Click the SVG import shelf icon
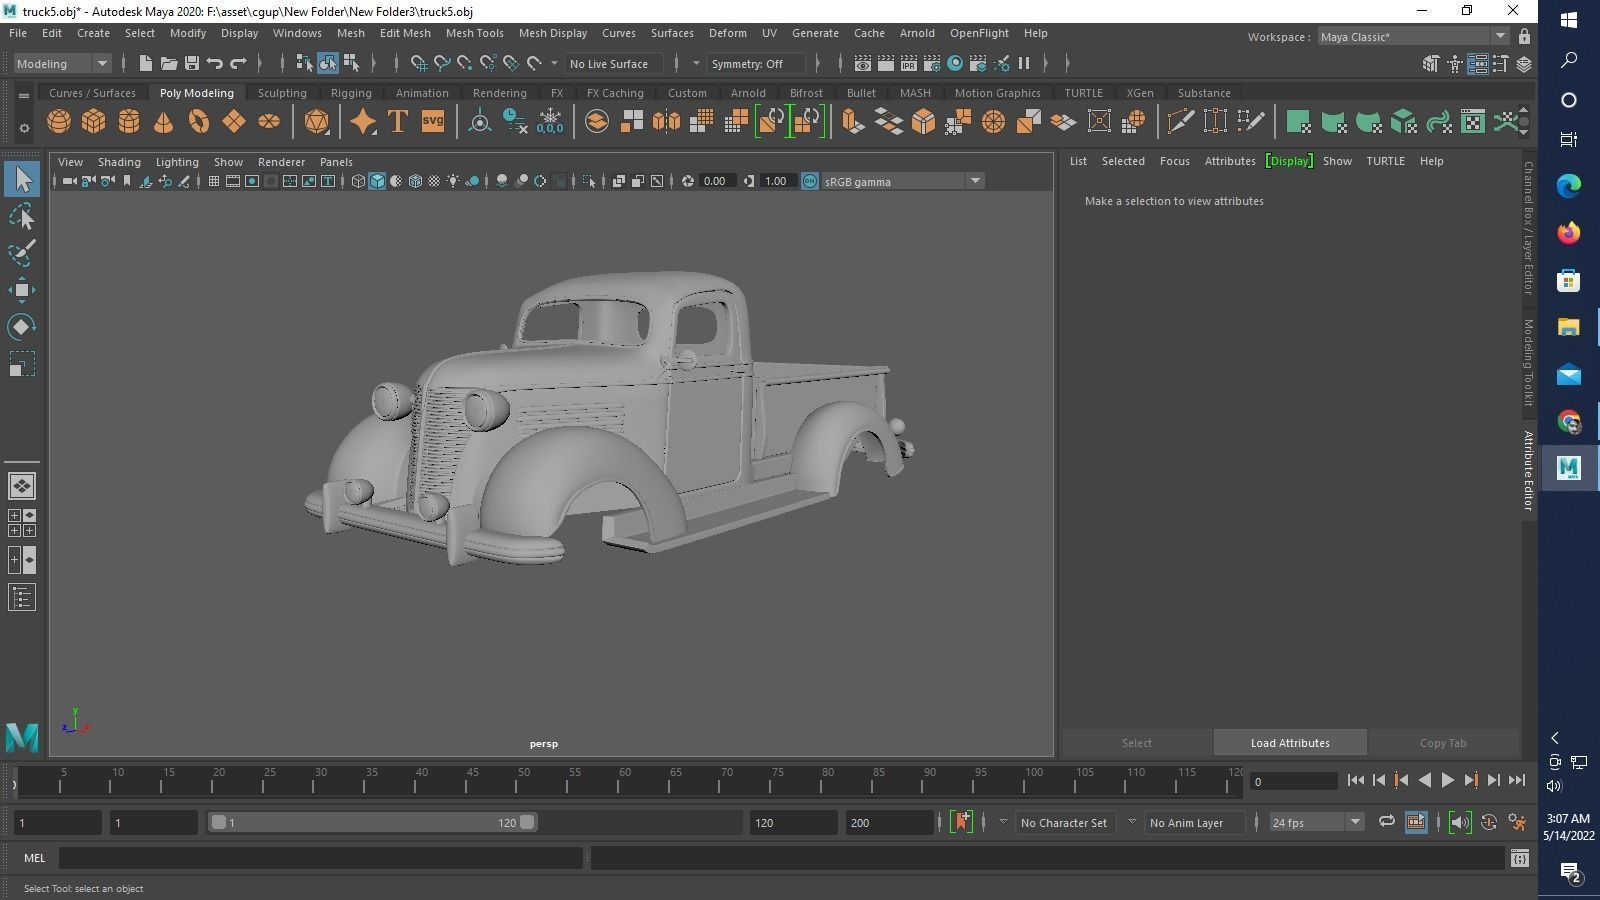Image resolution: width=1600 pixels, height=900 pixels. point(432,122)
